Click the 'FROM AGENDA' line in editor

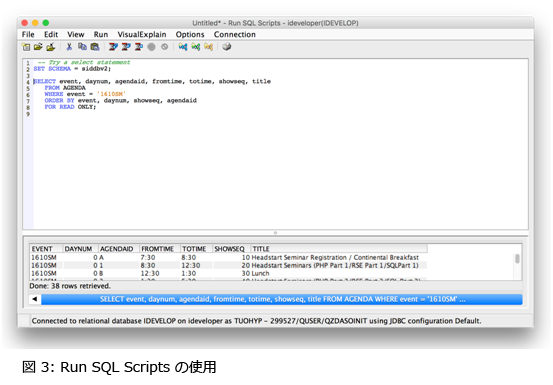[x=65, y=88]
